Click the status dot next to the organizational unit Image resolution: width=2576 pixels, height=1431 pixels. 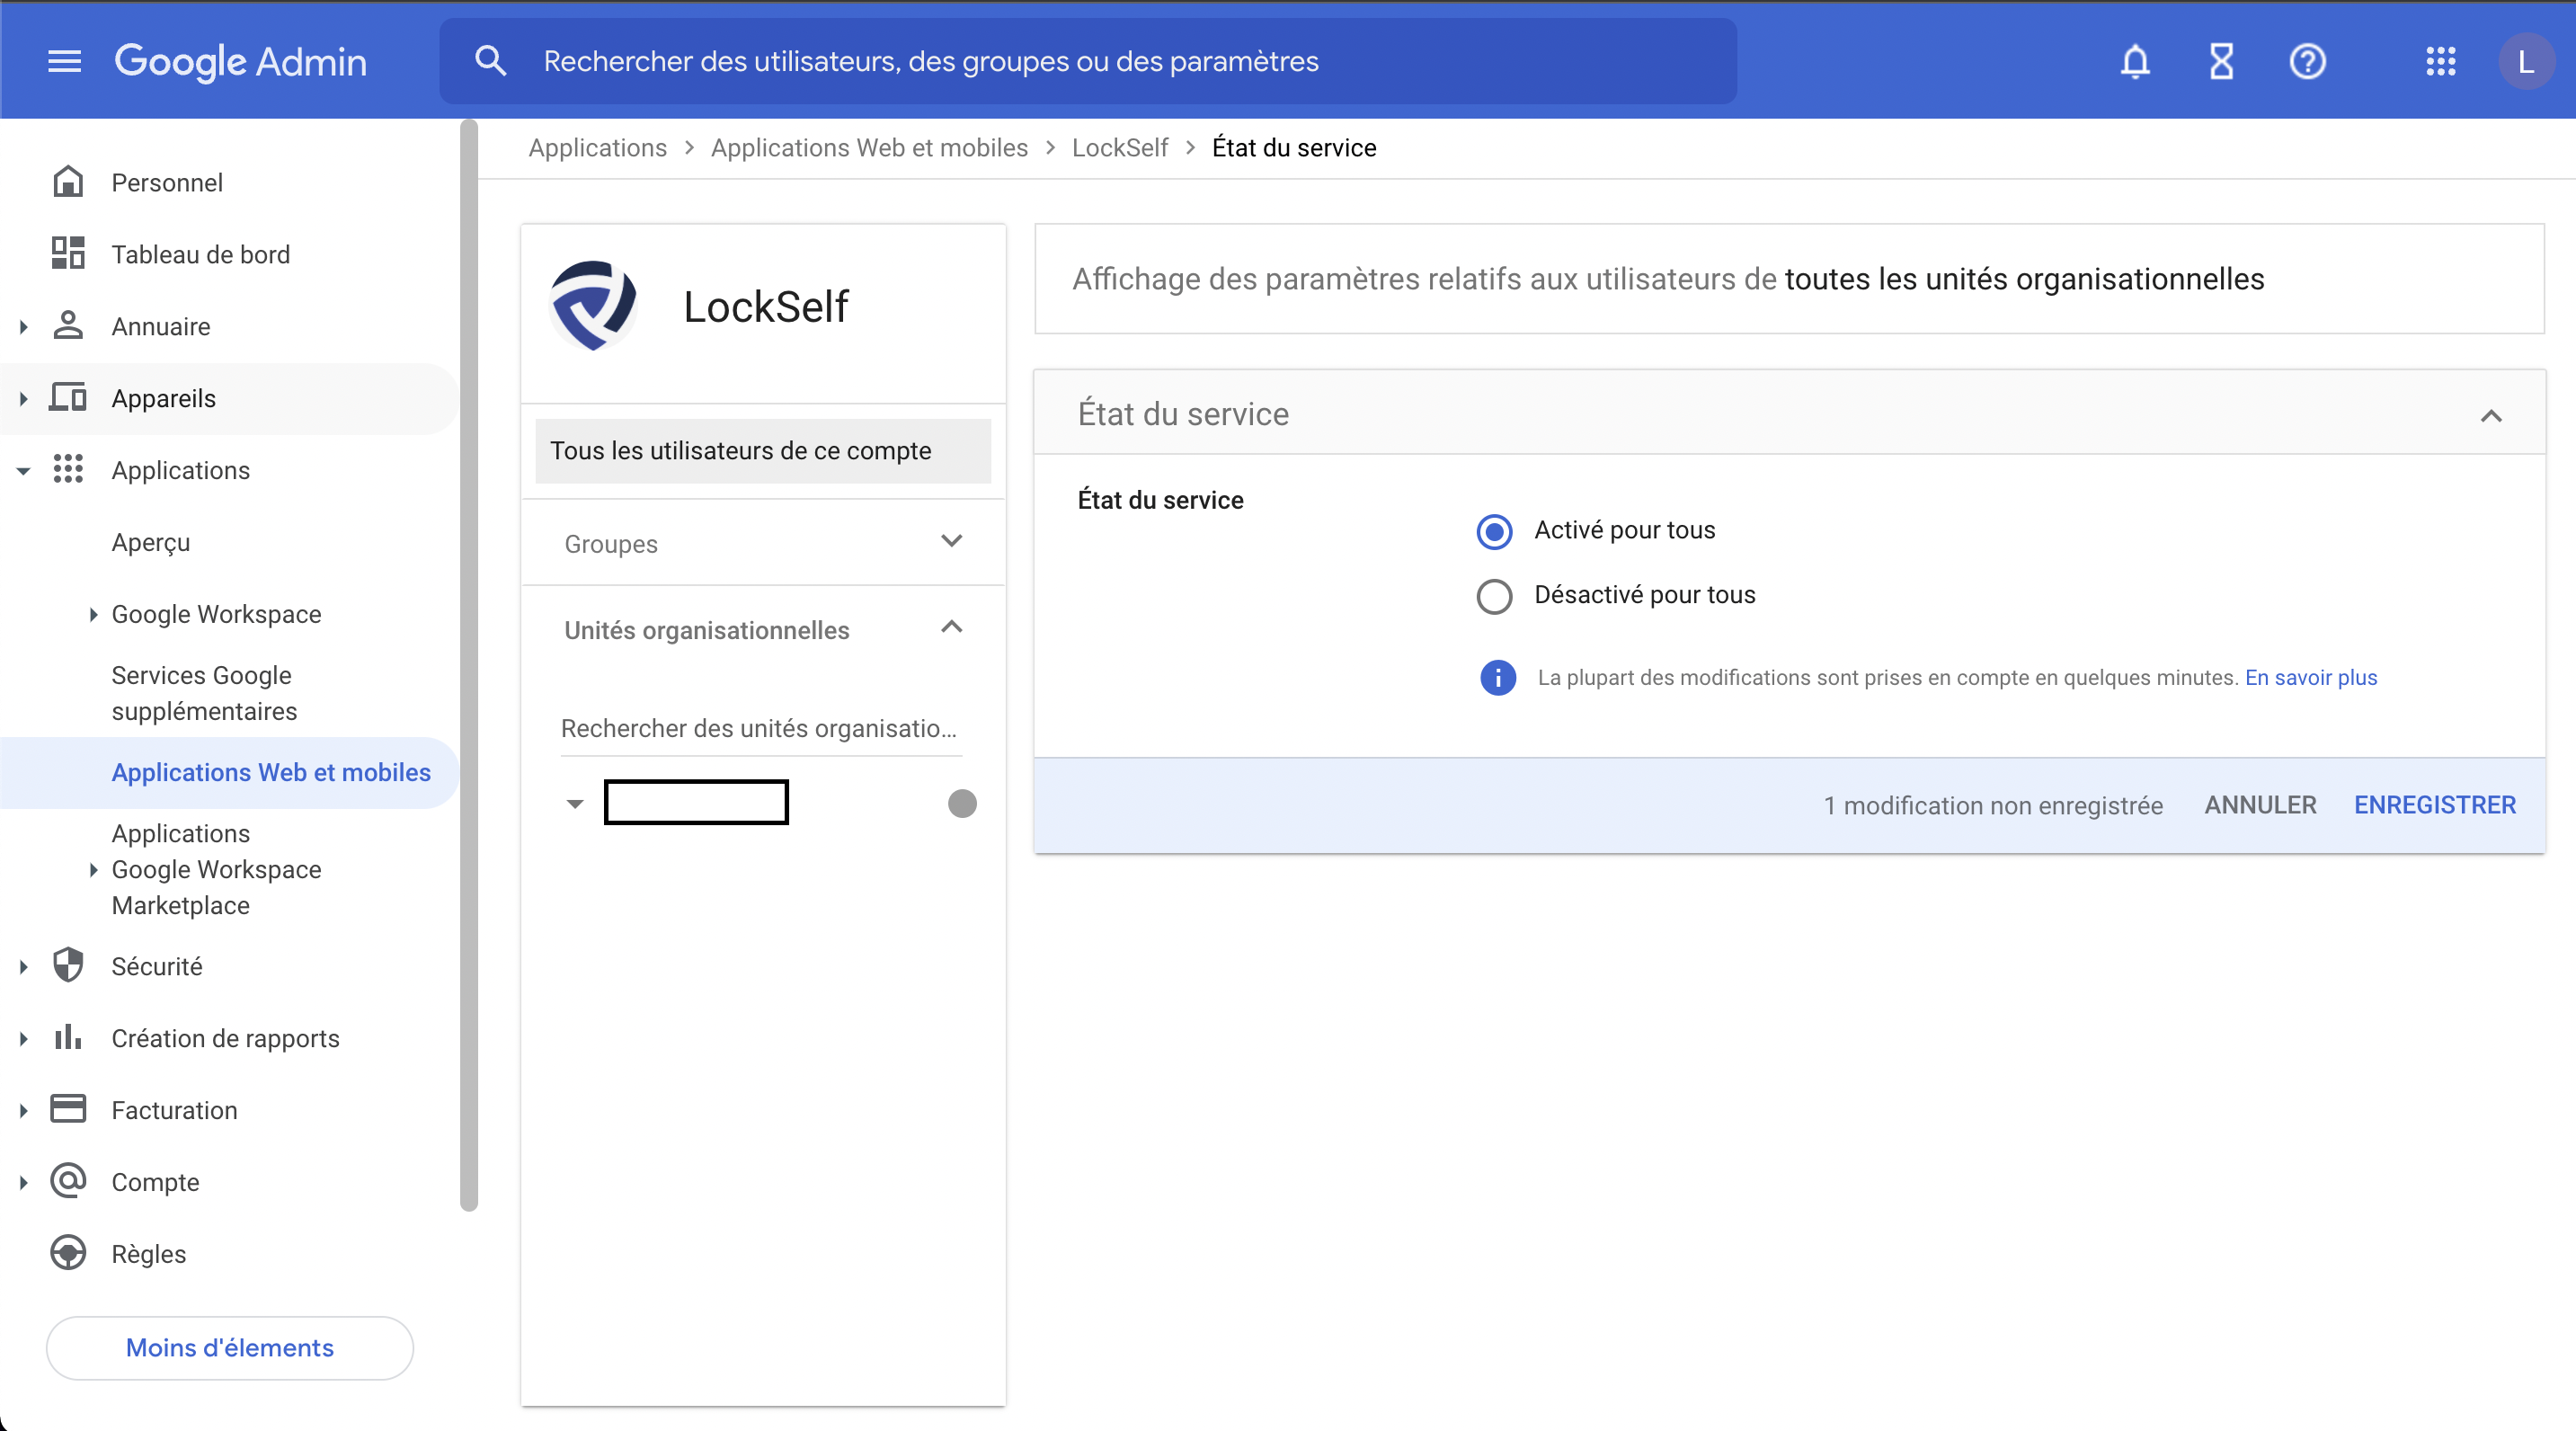962,802
